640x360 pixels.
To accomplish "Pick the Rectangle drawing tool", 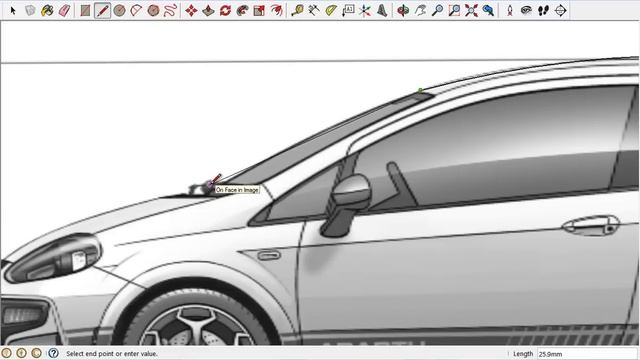I will coord(85,11).
